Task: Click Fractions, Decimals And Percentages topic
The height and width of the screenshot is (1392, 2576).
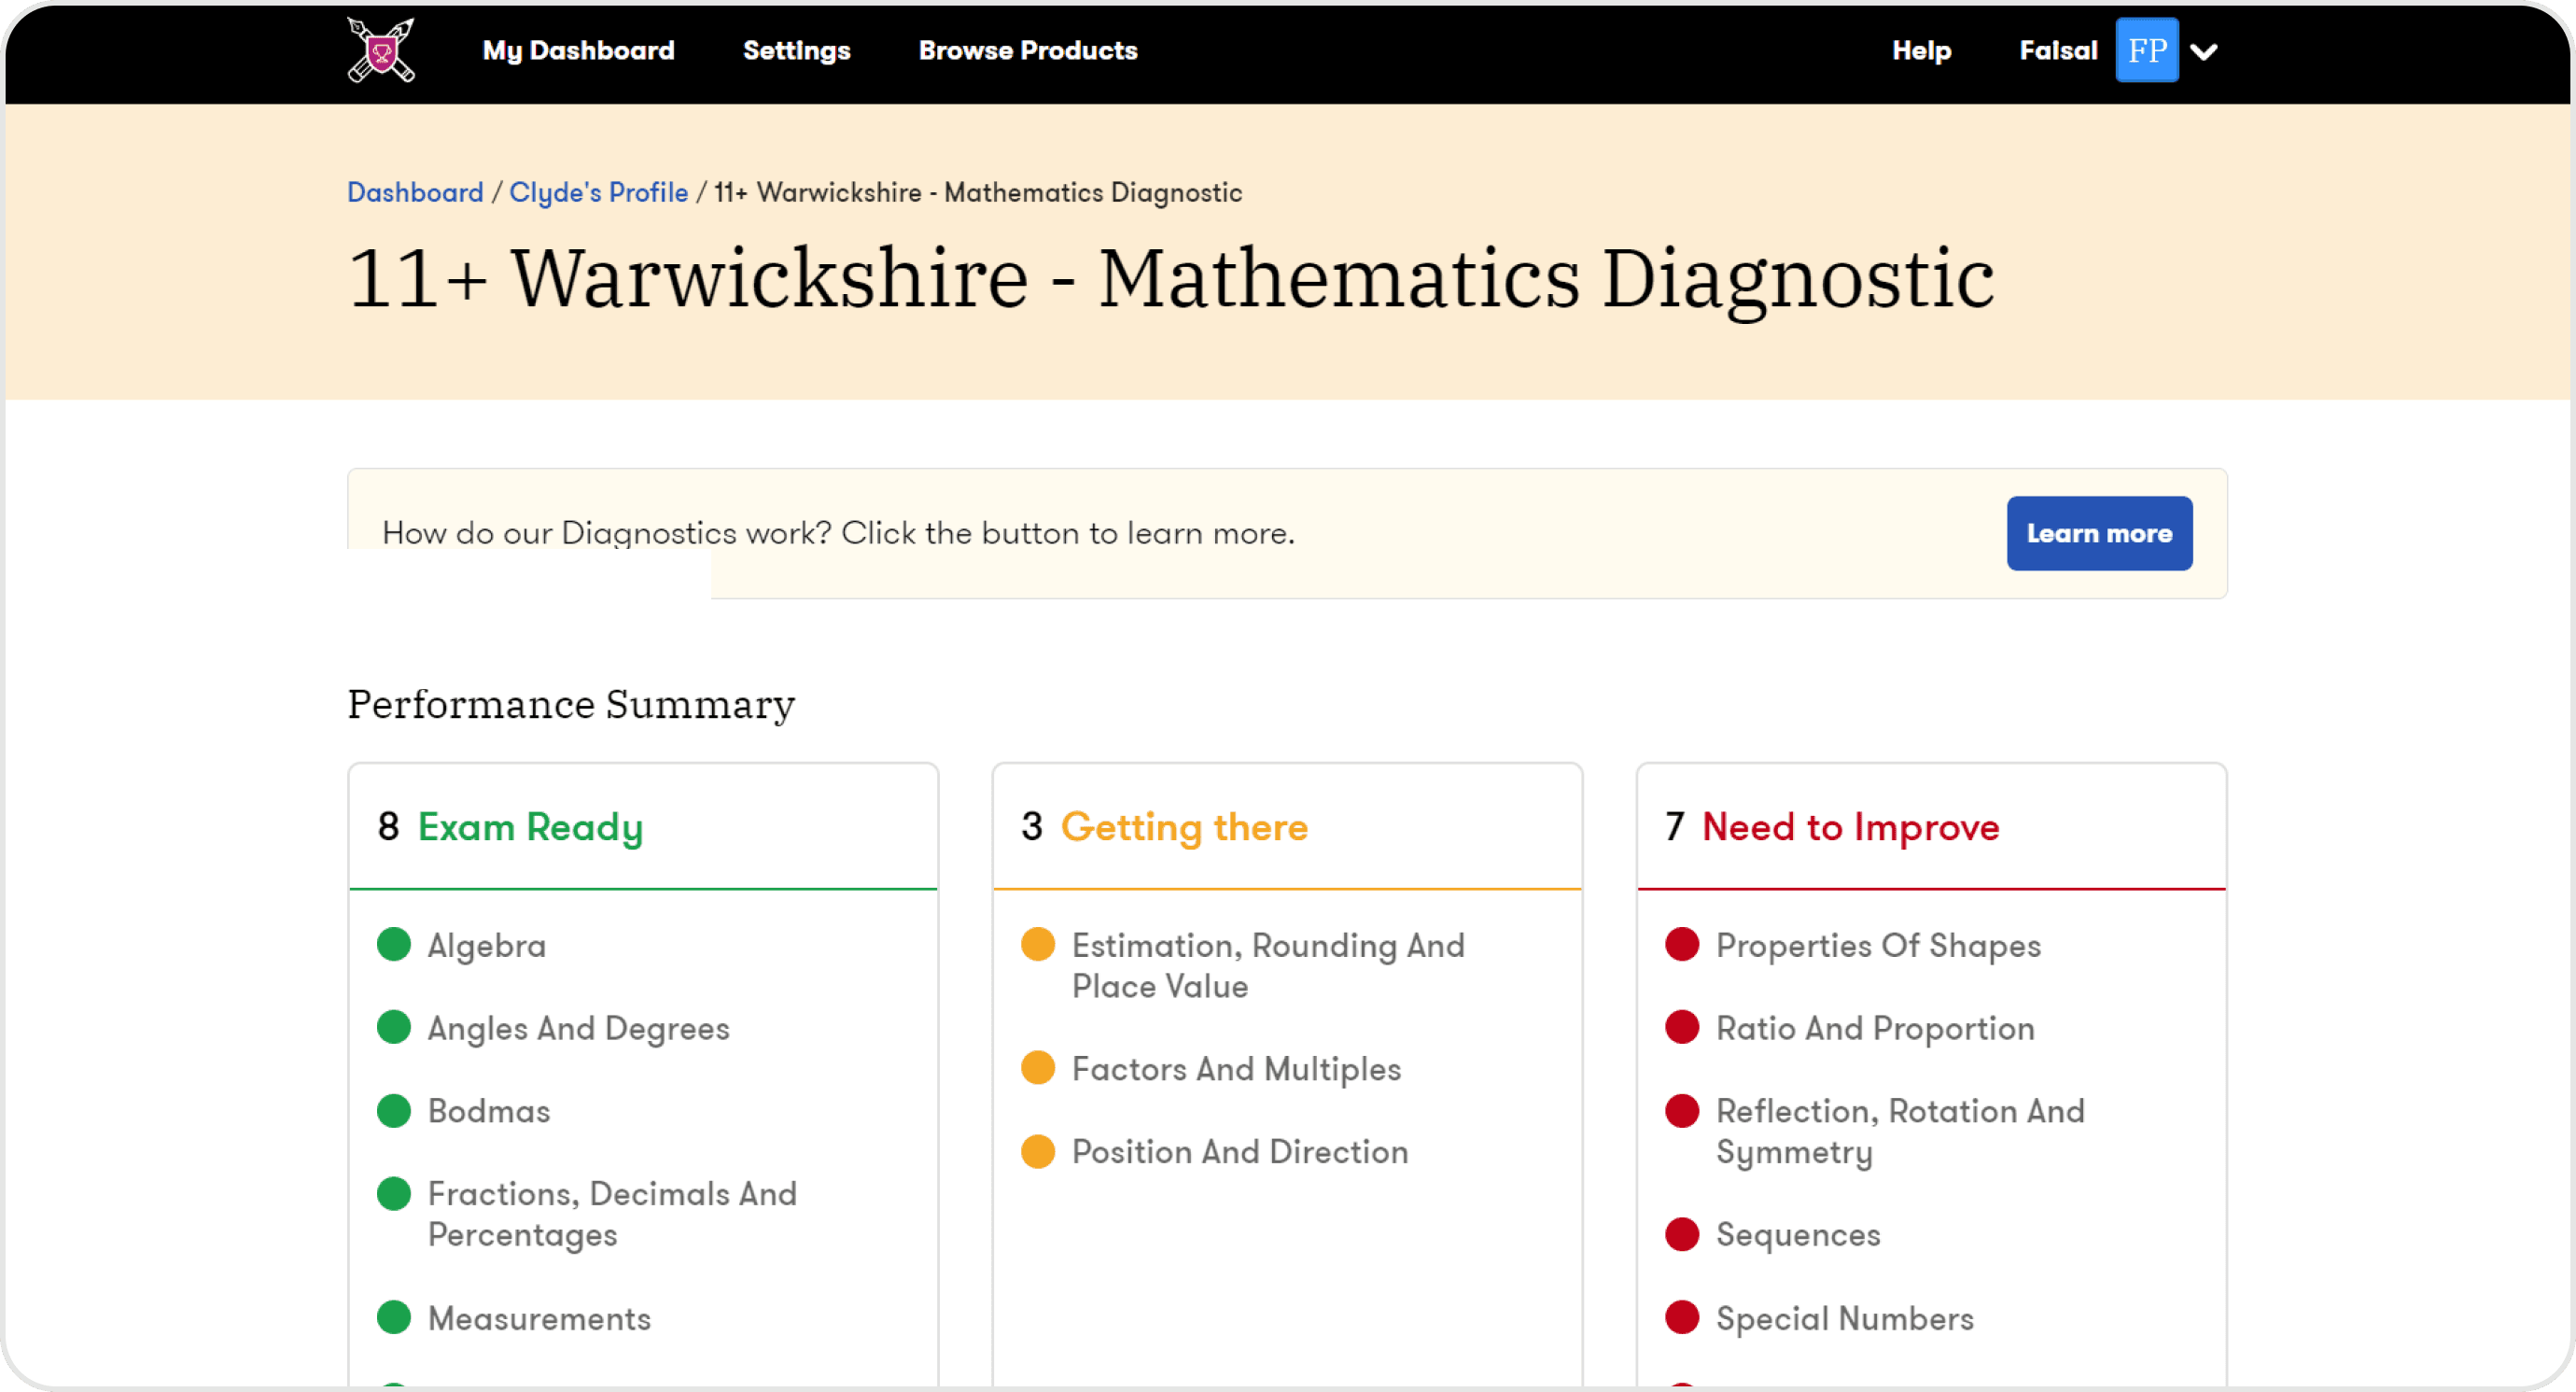Action: [x=612, y=1214]
